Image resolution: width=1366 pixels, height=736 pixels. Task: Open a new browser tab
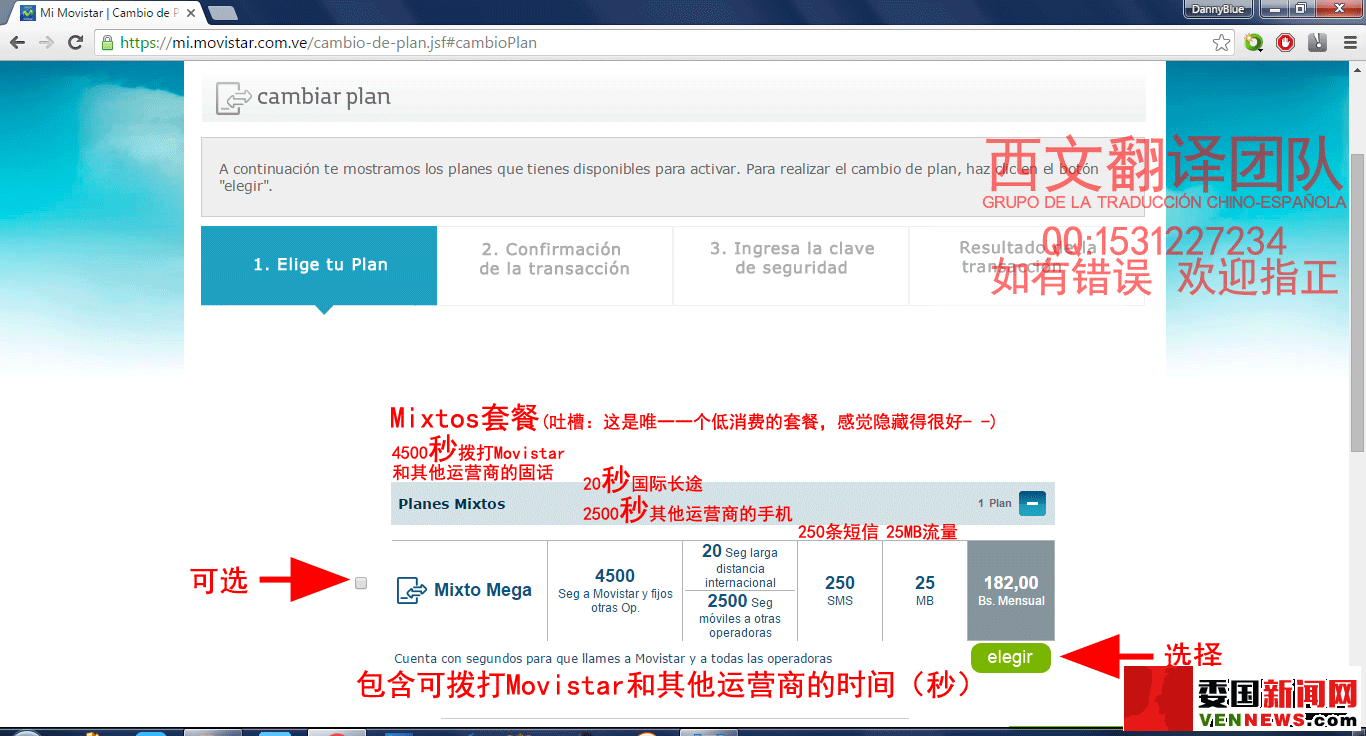point(222,13)
